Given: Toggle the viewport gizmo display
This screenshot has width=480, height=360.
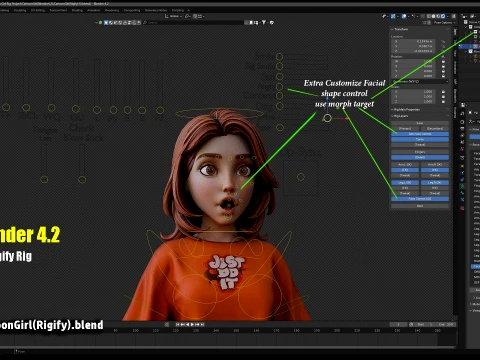Looking at the screenshot, I should point(393,16).
